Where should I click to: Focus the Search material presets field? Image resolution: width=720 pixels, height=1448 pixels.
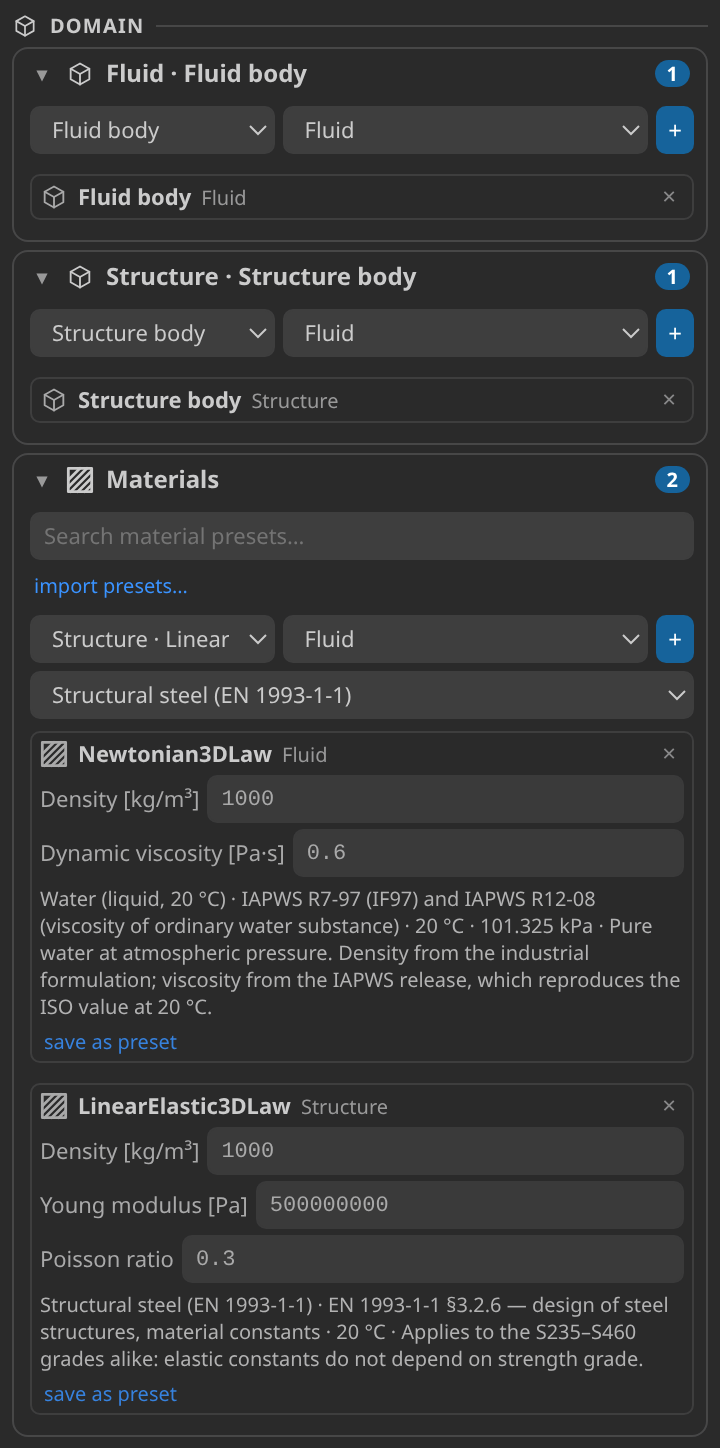pyautogui.click(x=362, y=537)
